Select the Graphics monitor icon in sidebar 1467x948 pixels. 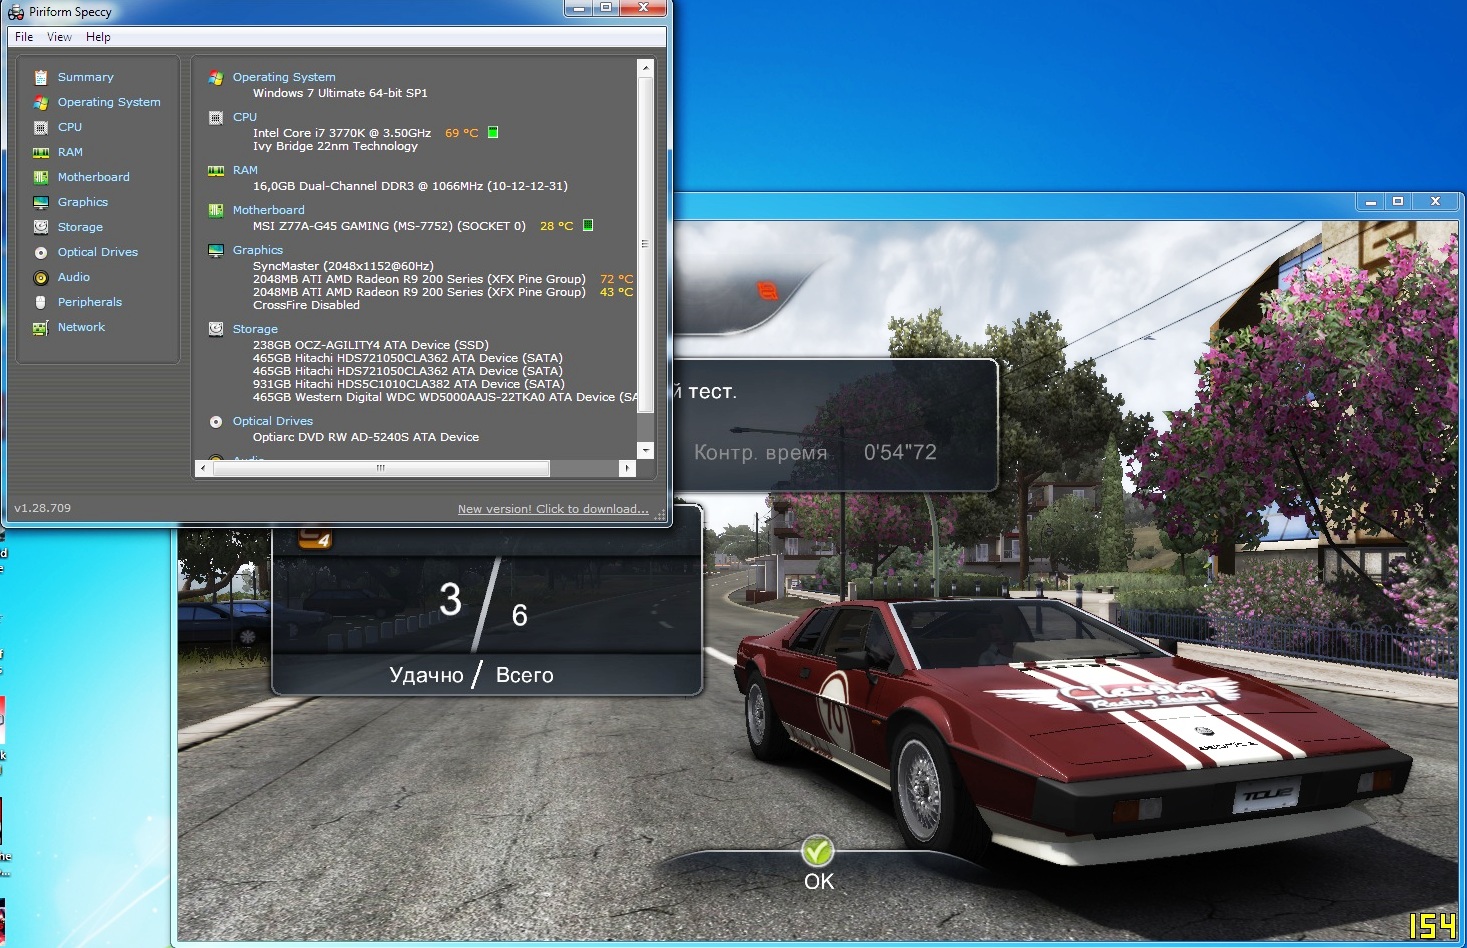41,202
